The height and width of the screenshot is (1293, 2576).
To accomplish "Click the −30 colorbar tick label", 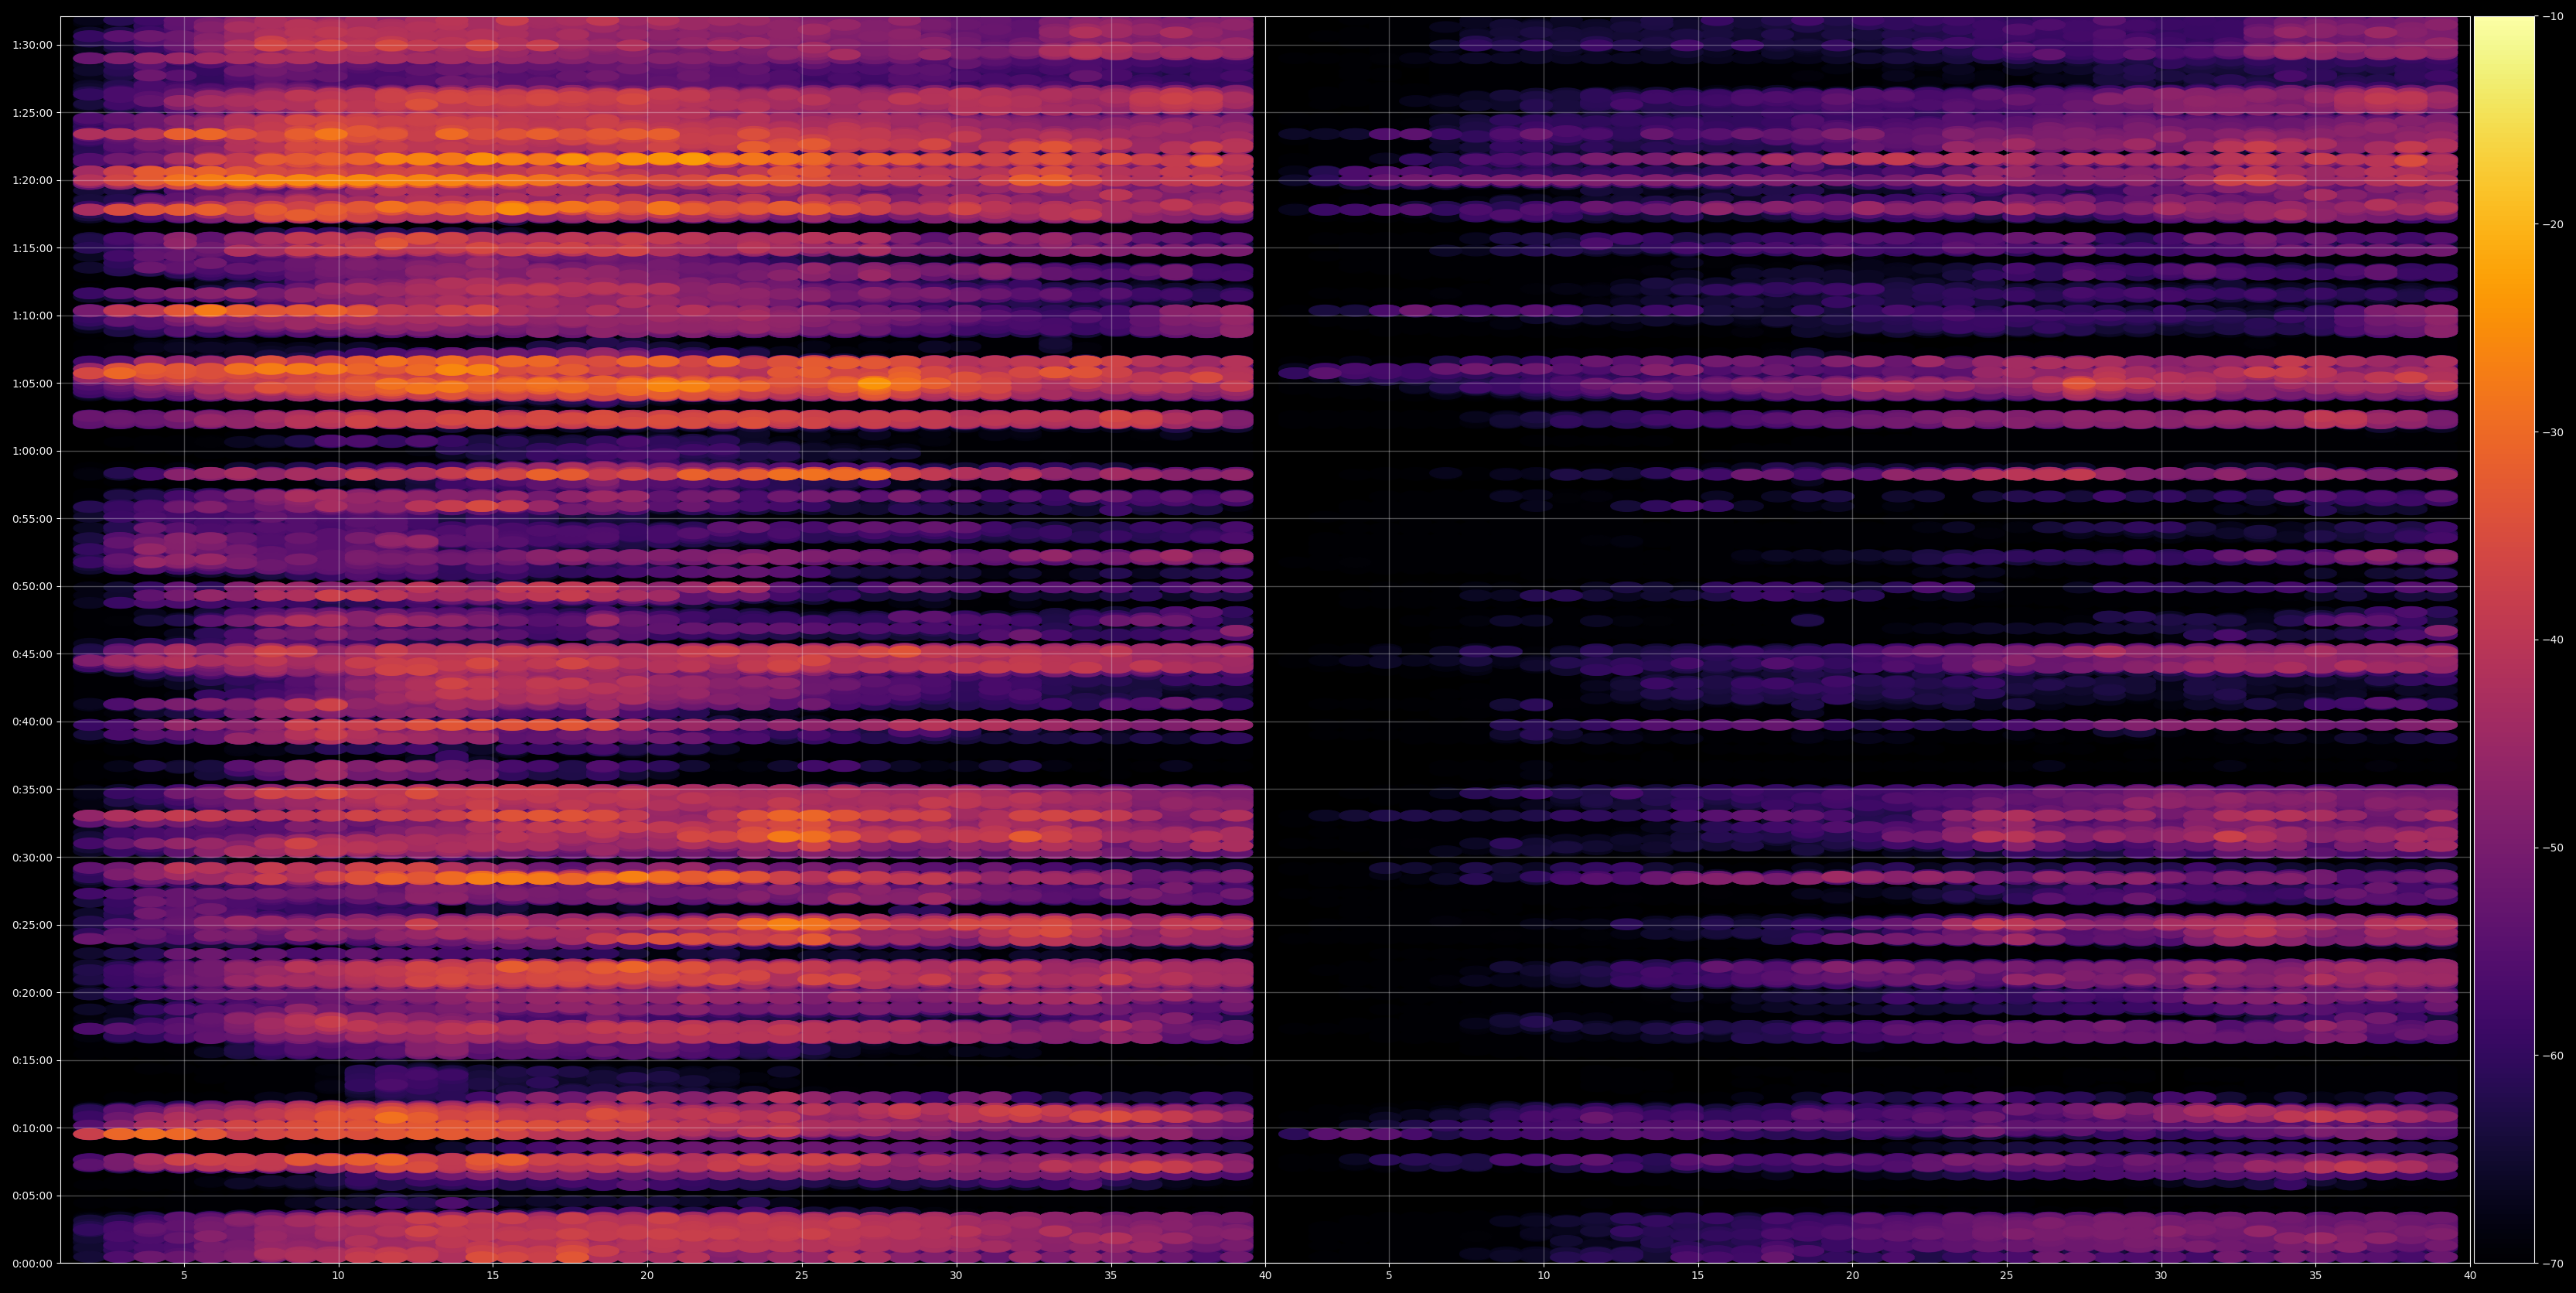I will (2553, 432).
